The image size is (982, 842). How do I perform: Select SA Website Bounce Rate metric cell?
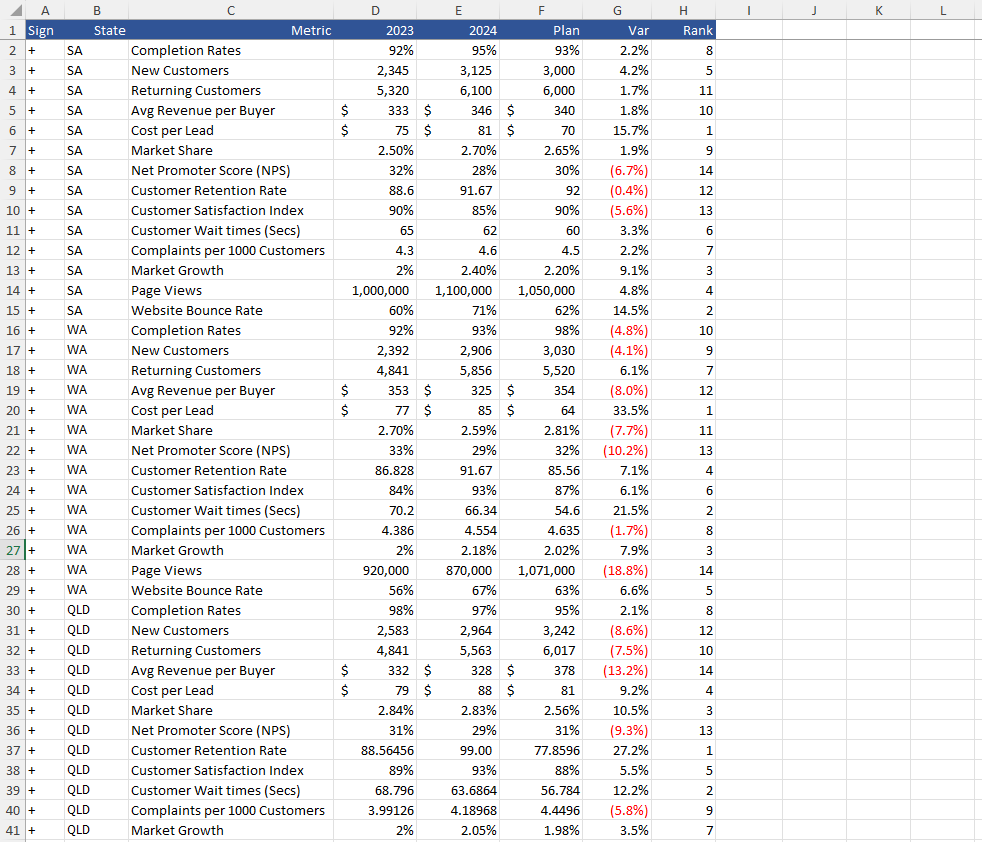tap(231, 310)
